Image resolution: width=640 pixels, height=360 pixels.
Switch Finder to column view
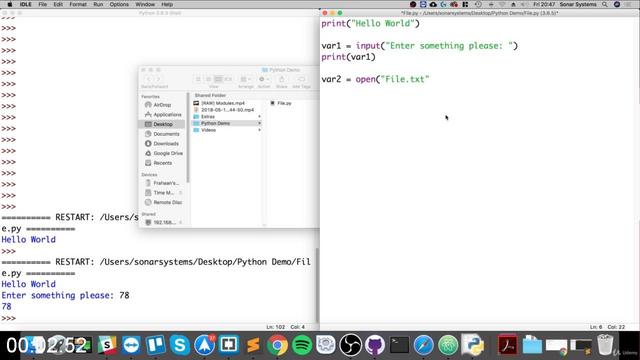(x=218, y=79)
